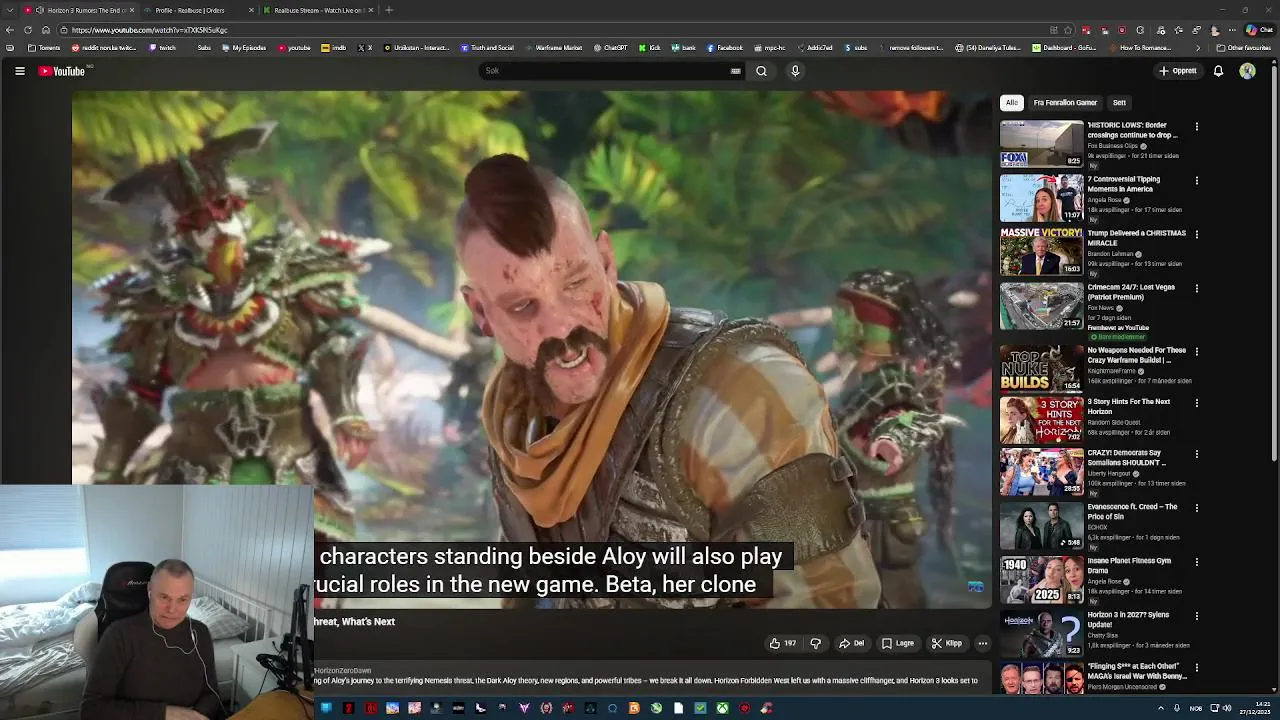Open 'Trump Delivered a CHRISTMAS MIRACLE' thumbnail
The height and width of the screenshot is (720, 1280).
[1041, 252]
